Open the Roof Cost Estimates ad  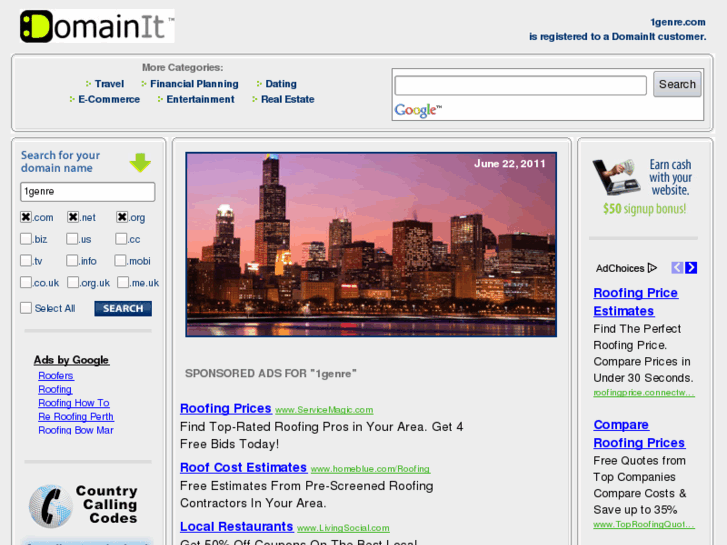click(243, 467)
